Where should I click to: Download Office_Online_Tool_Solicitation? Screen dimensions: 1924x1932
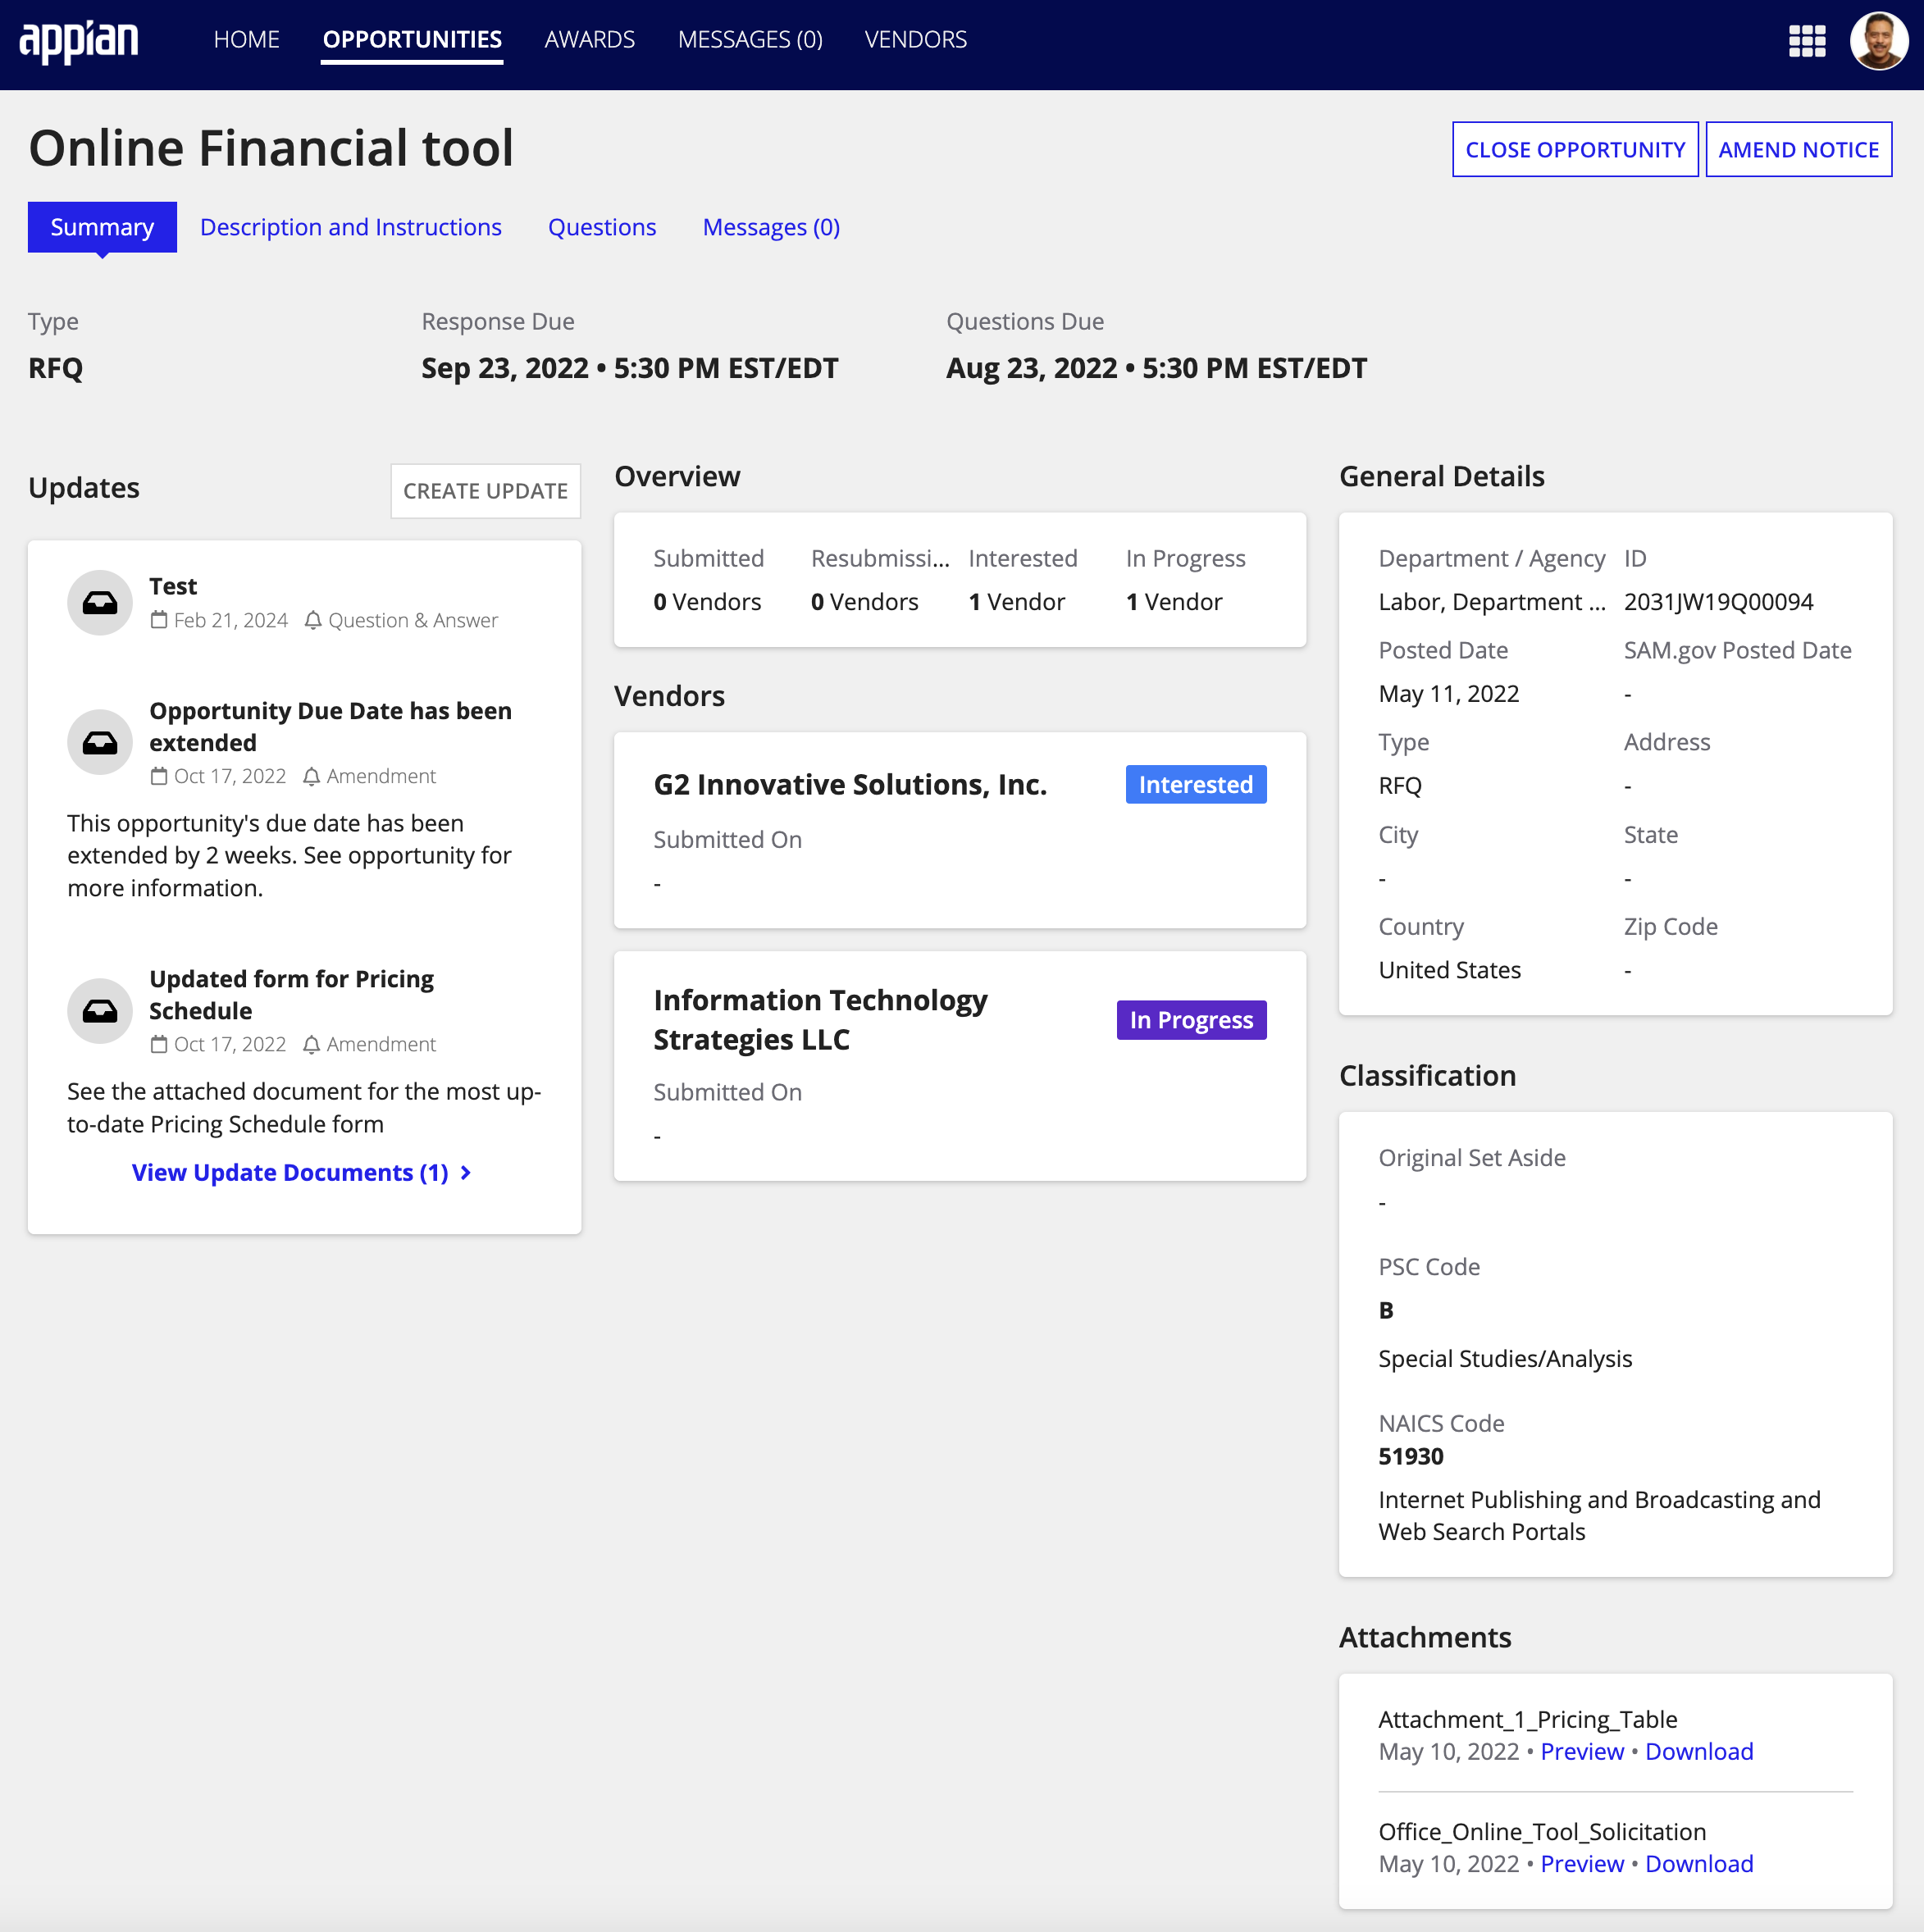click(x=1699, y=1864)
